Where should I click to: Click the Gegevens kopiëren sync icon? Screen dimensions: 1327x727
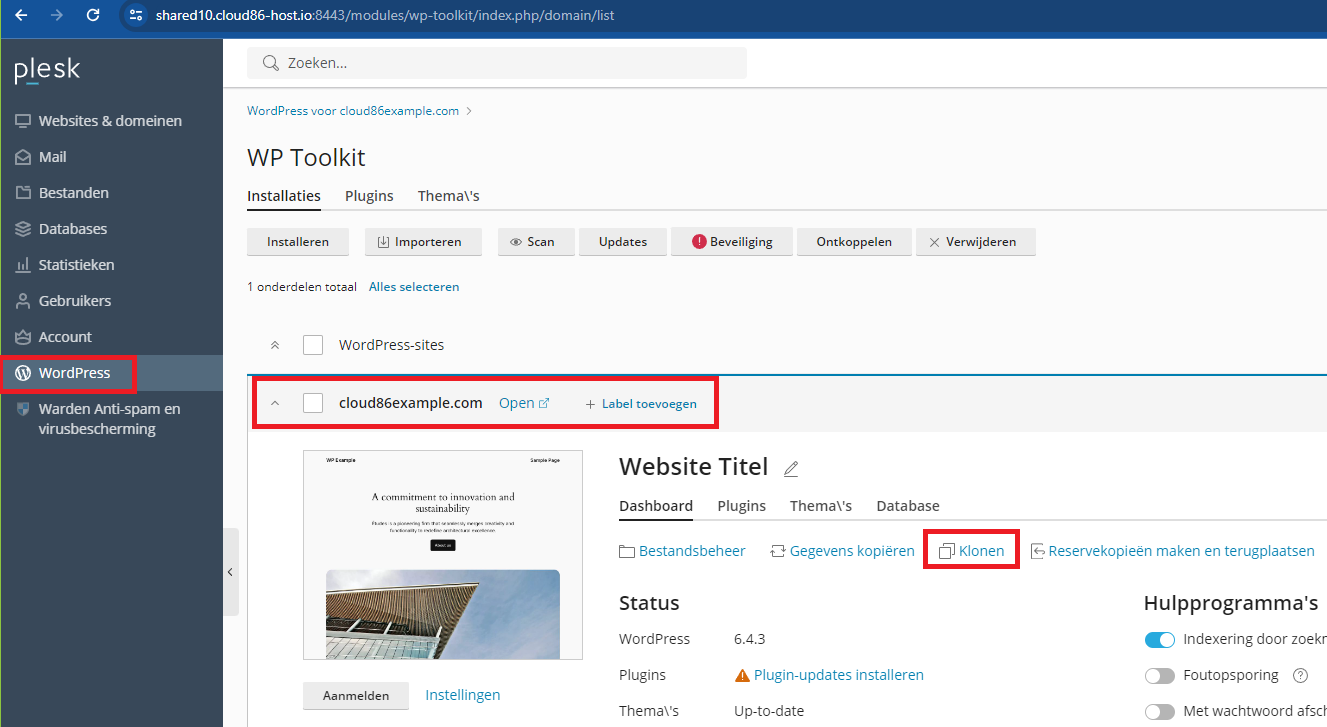[x=778, y=551]
